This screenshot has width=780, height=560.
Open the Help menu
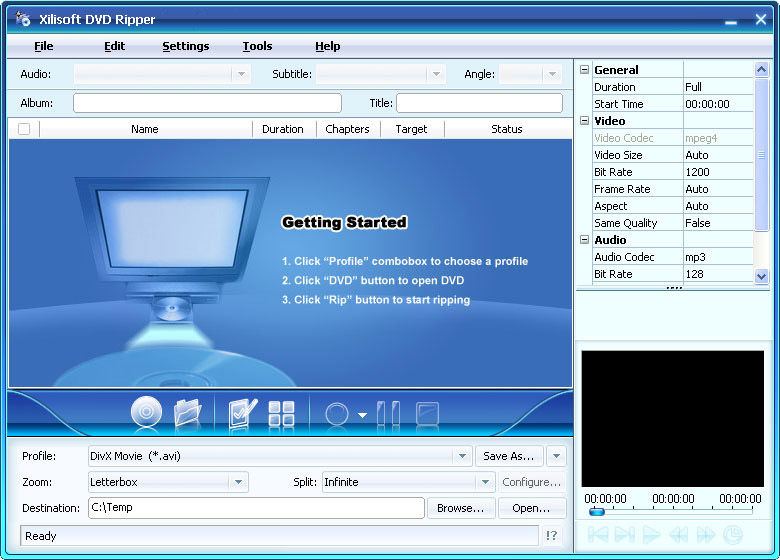(x=328, y=46)
